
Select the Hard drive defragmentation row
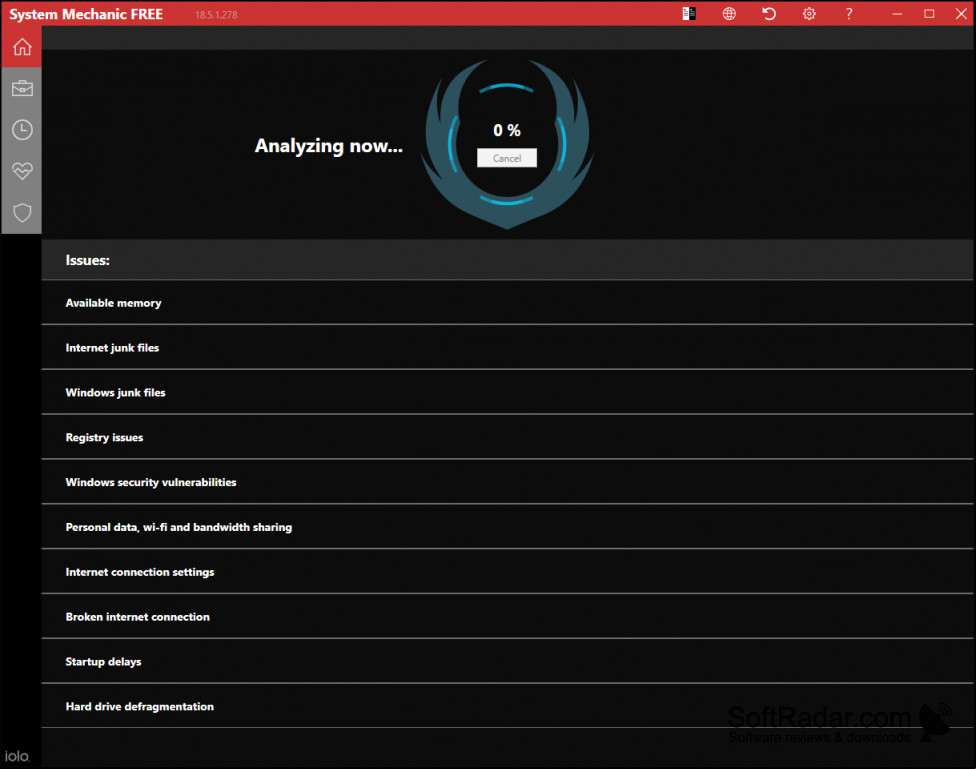point(507,706)
